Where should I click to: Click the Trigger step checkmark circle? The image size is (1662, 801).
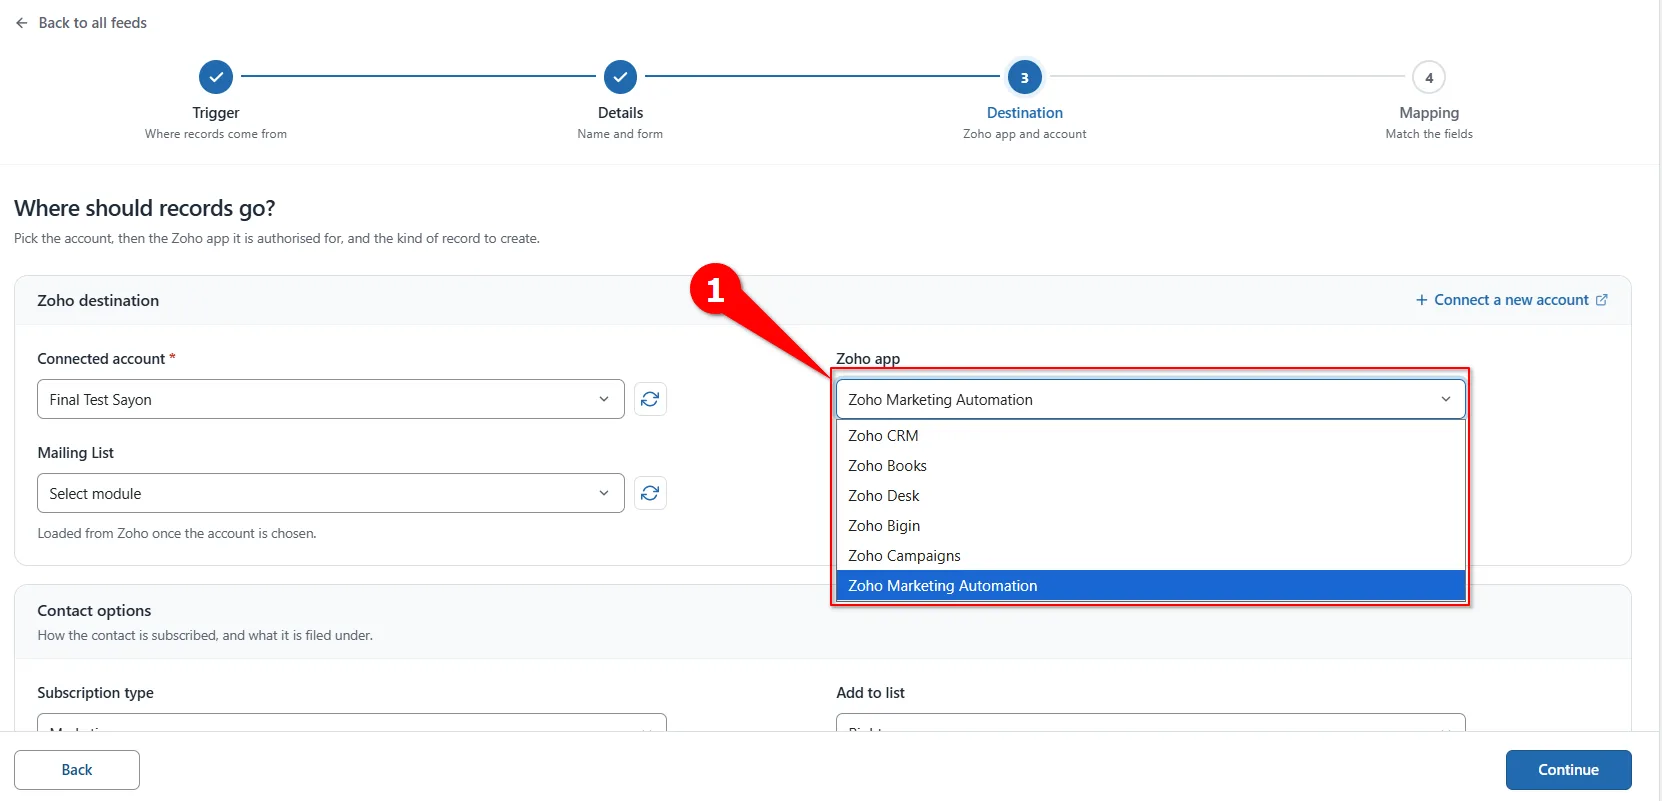216,77
